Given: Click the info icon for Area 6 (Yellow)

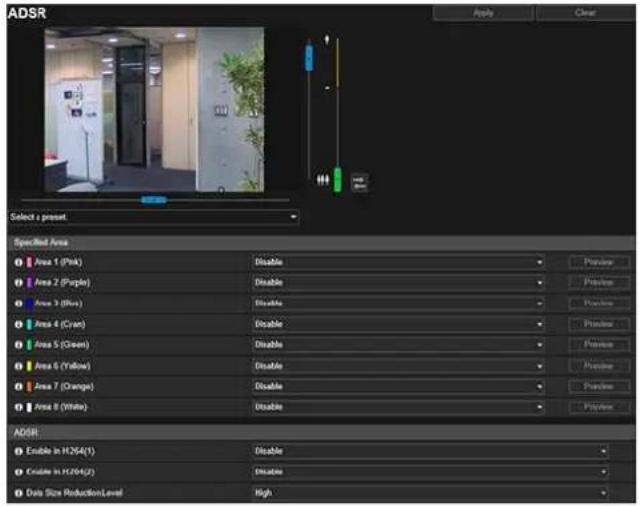Looking at the screenshot, I should point(19,366).
